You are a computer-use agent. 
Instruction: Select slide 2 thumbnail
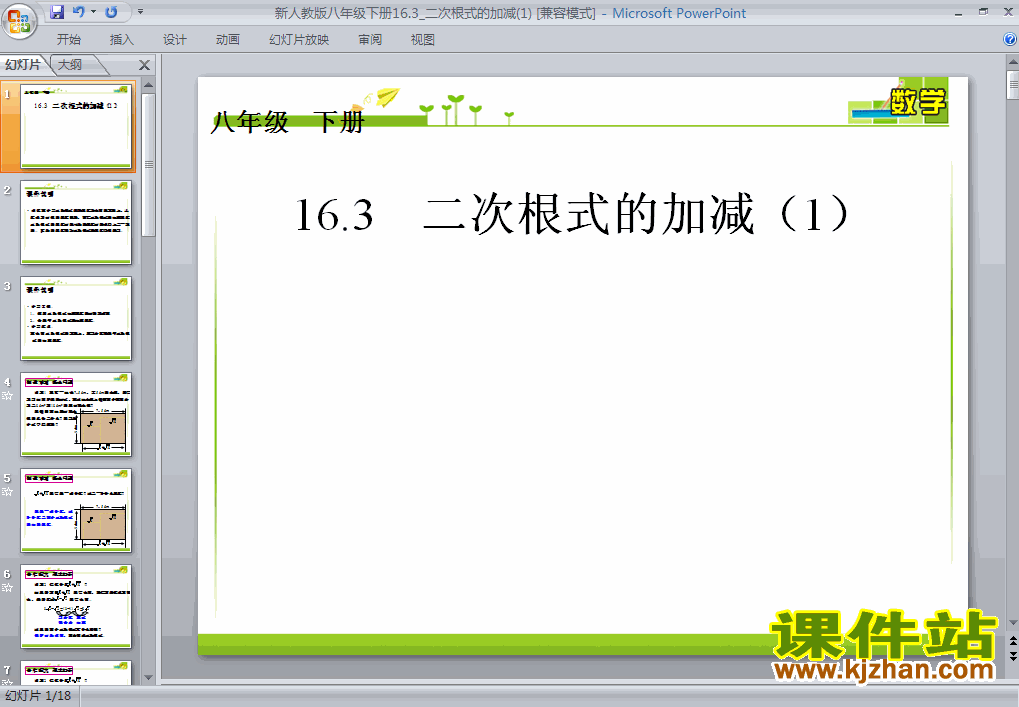tap(76, 222)
